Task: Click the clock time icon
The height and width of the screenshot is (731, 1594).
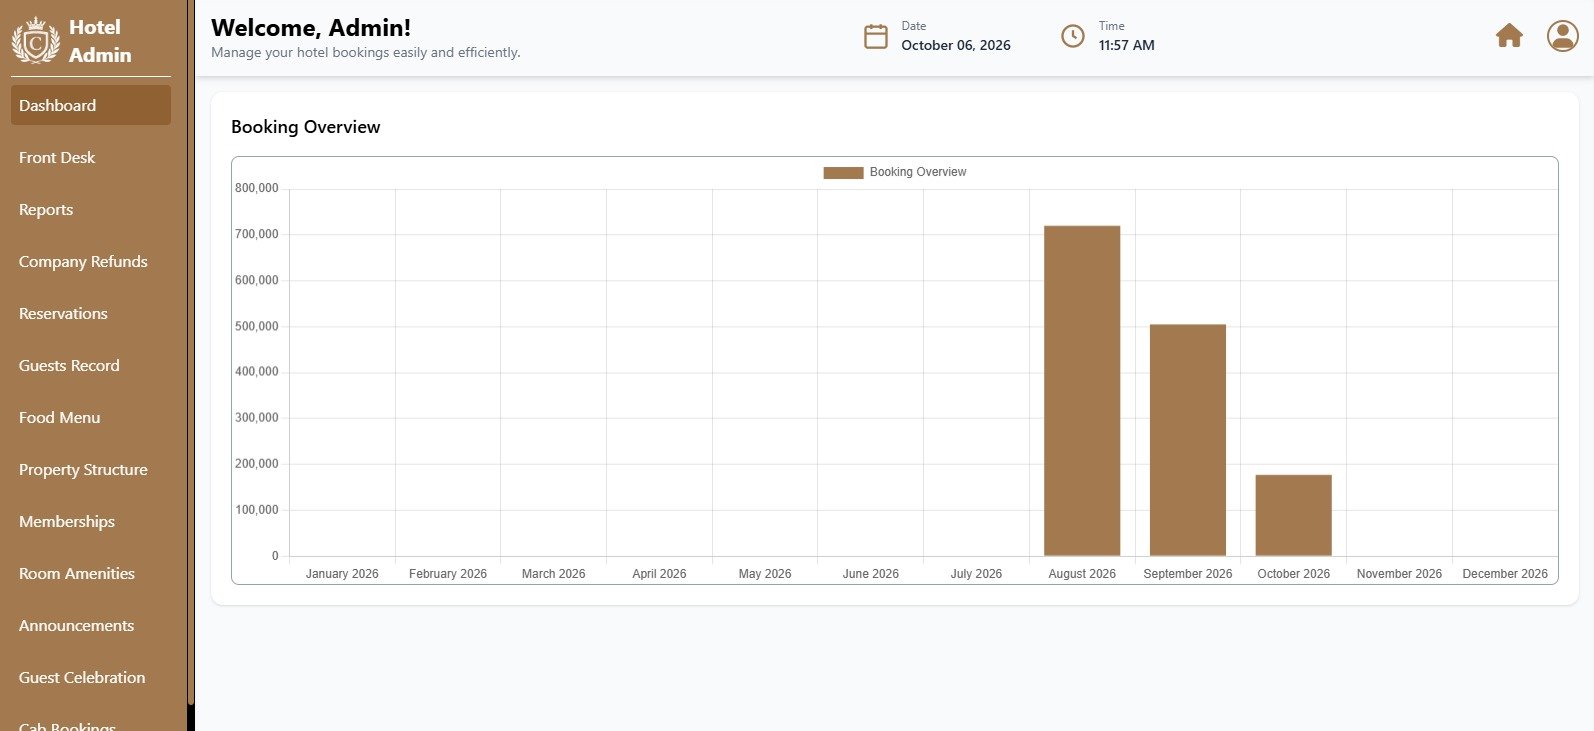Action: click(1072, 36)
